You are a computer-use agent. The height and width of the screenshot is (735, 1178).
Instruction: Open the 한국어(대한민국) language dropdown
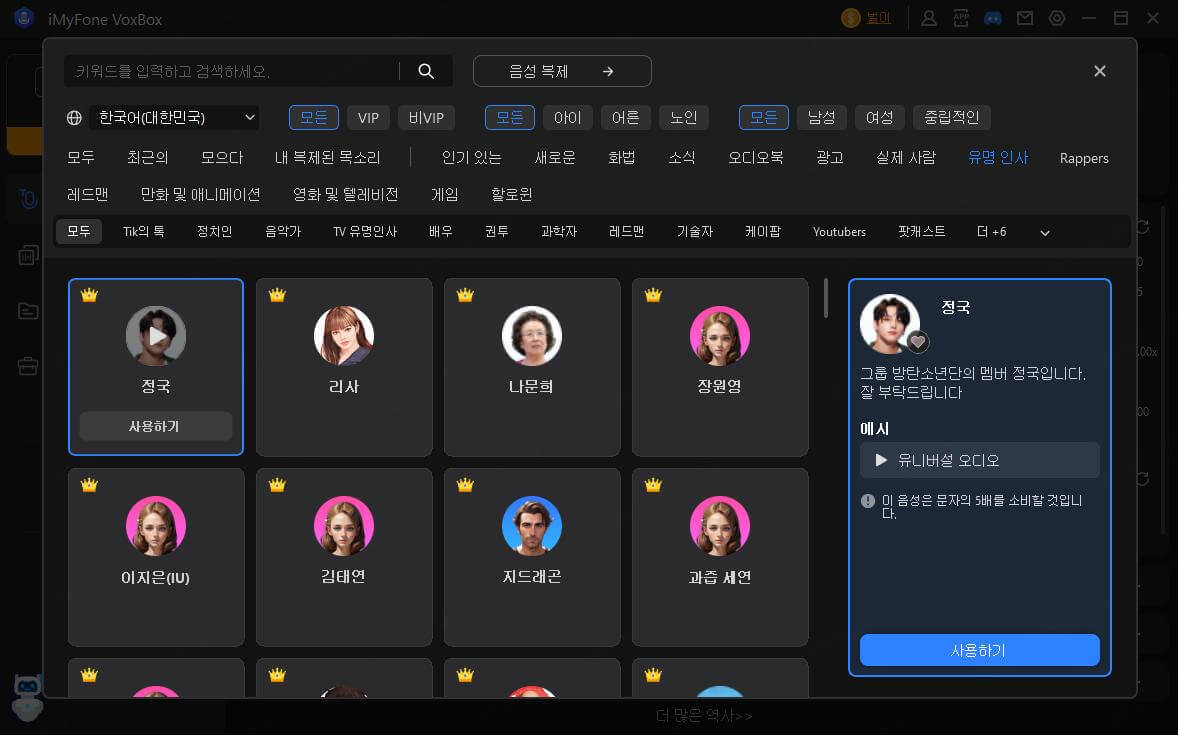click(x=174, y=118)
